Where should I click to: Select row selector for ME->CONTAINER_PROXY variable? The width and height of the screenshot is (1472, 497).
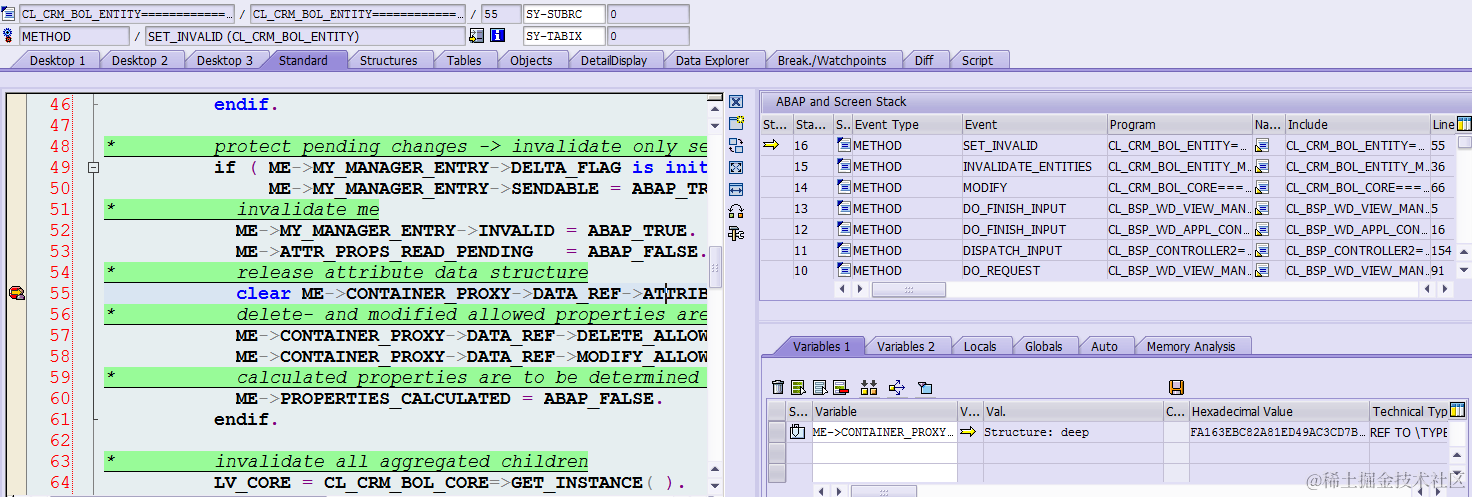pos(776,432)
